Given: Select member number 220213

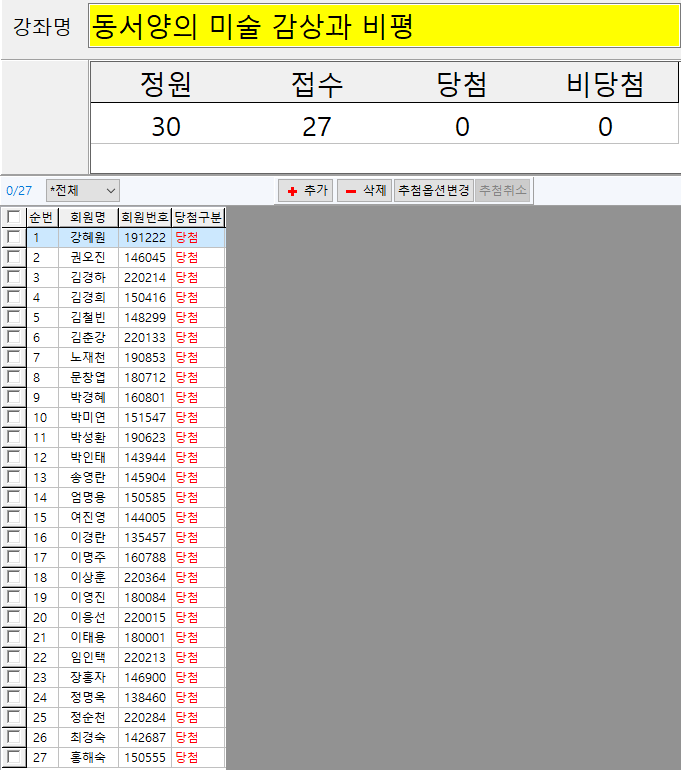Looking at the screenshot, I should [145, 658].
